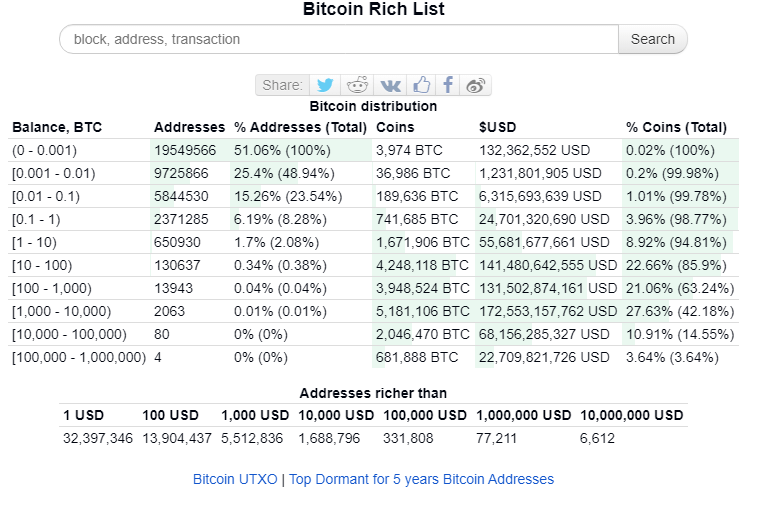The width and height of the screenshot is (757, 508).
Task: Select the 1,688,796 addresses value
Action: pos(329,438)
